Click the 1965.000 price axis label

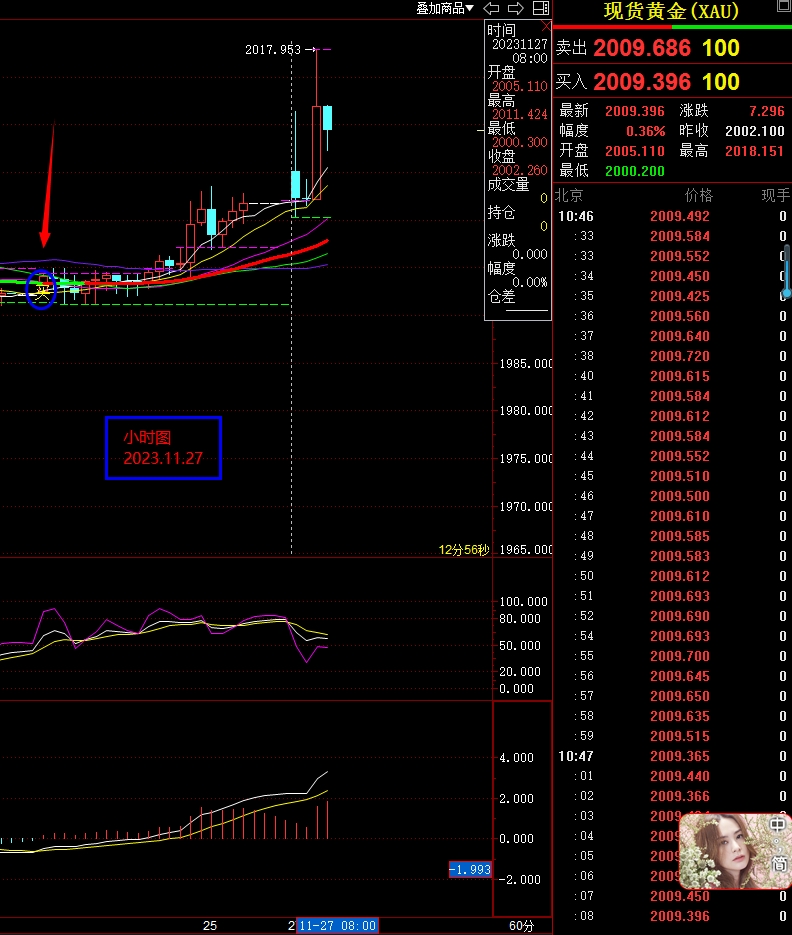(x=525, y=550)
